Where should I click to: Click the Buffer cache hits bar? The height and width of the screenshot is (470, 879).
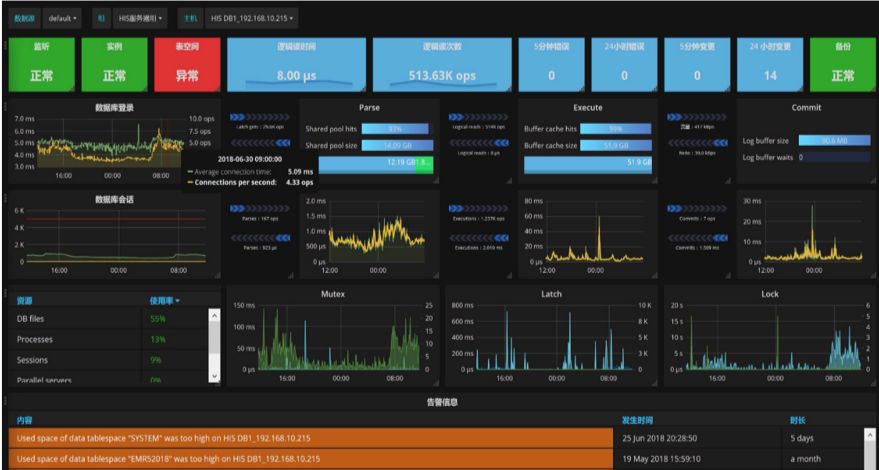click(616, 129)
